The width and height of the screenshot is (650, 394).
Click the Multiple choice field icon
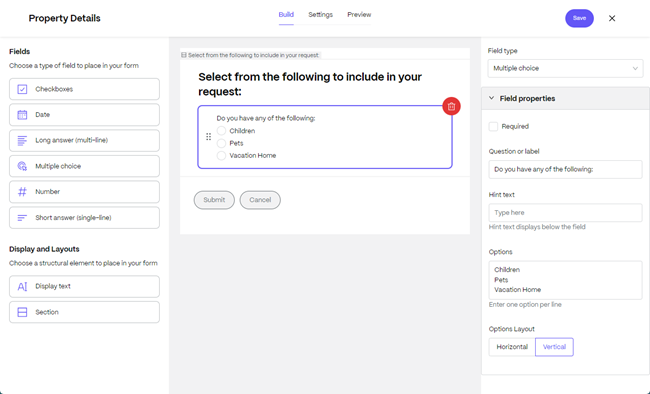coord(22,166)
